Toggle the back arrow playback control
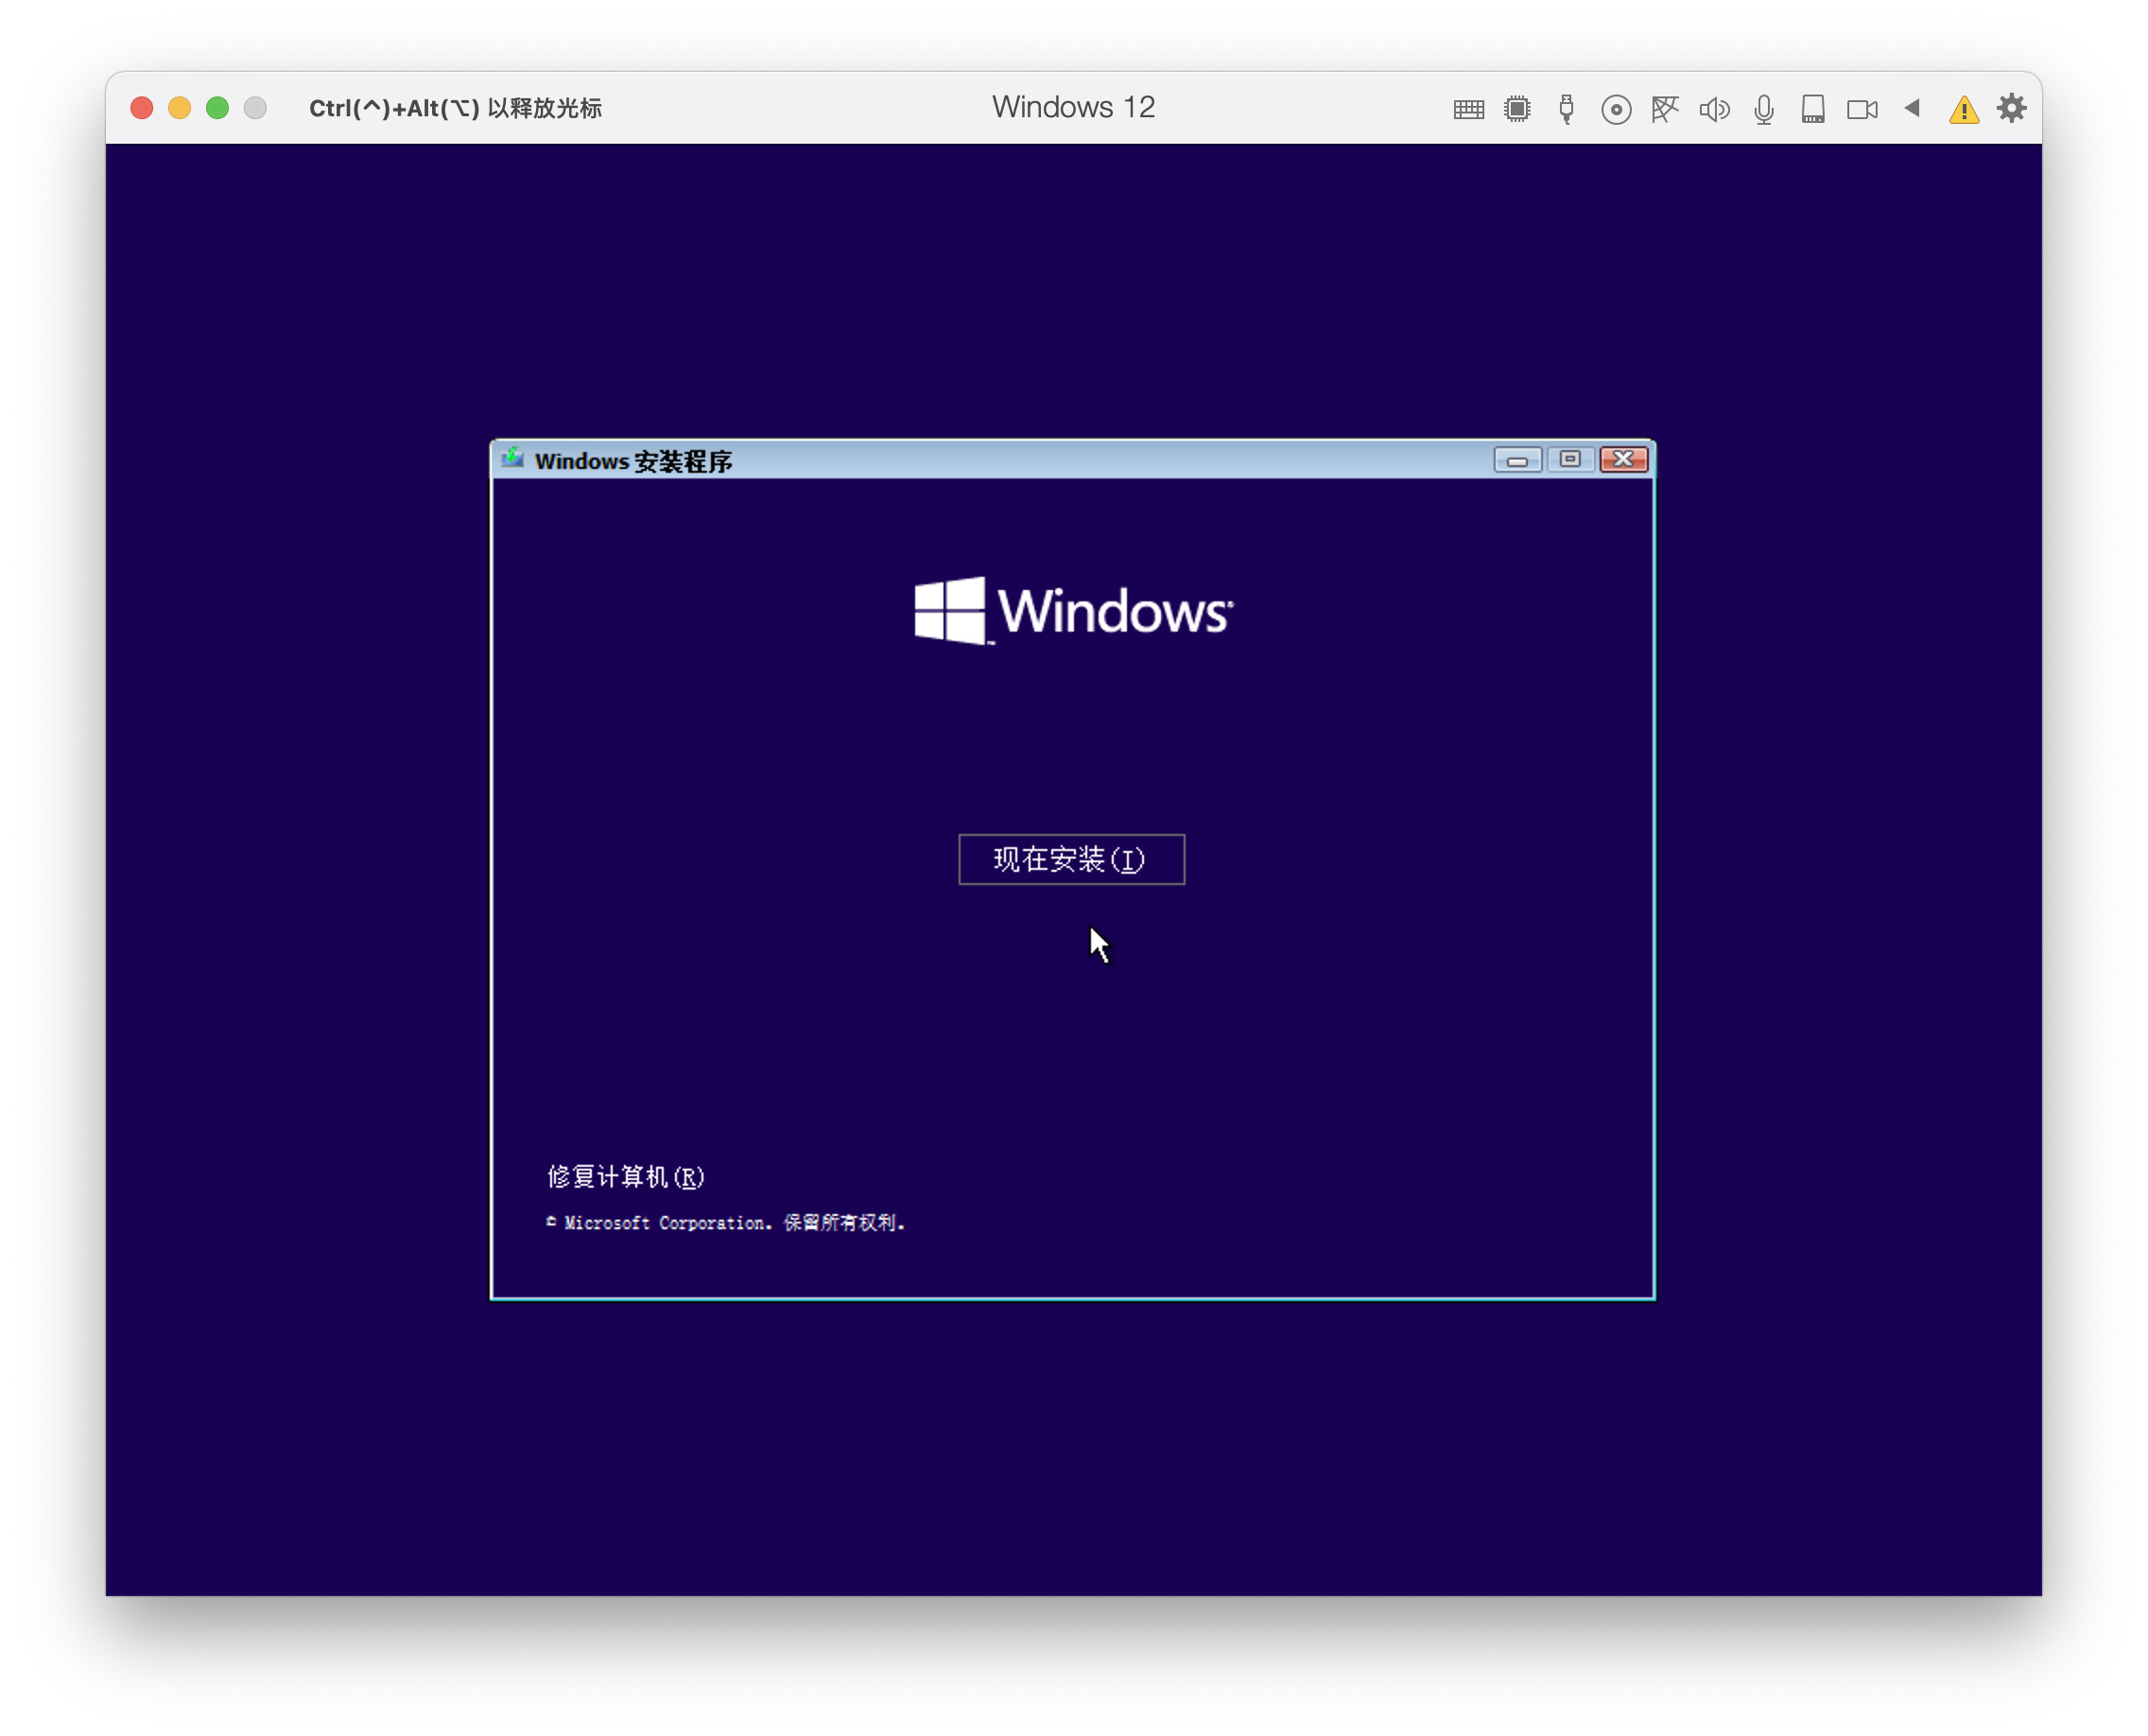2148x1736 pixels. [x=1911, y=108]
